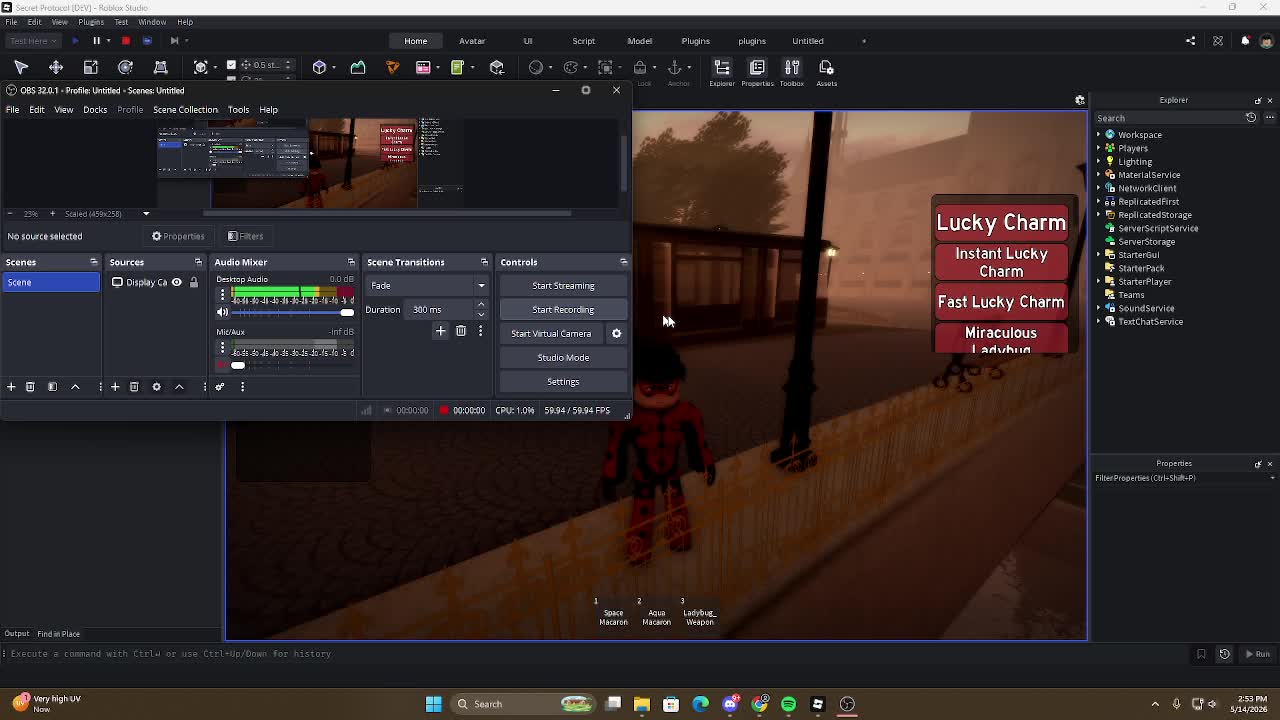Image resolution: width=1280 pixels, height=720 pixels.
Task: Click Start Streaming in OBS Controls
Action: click(x=563, y=286)
